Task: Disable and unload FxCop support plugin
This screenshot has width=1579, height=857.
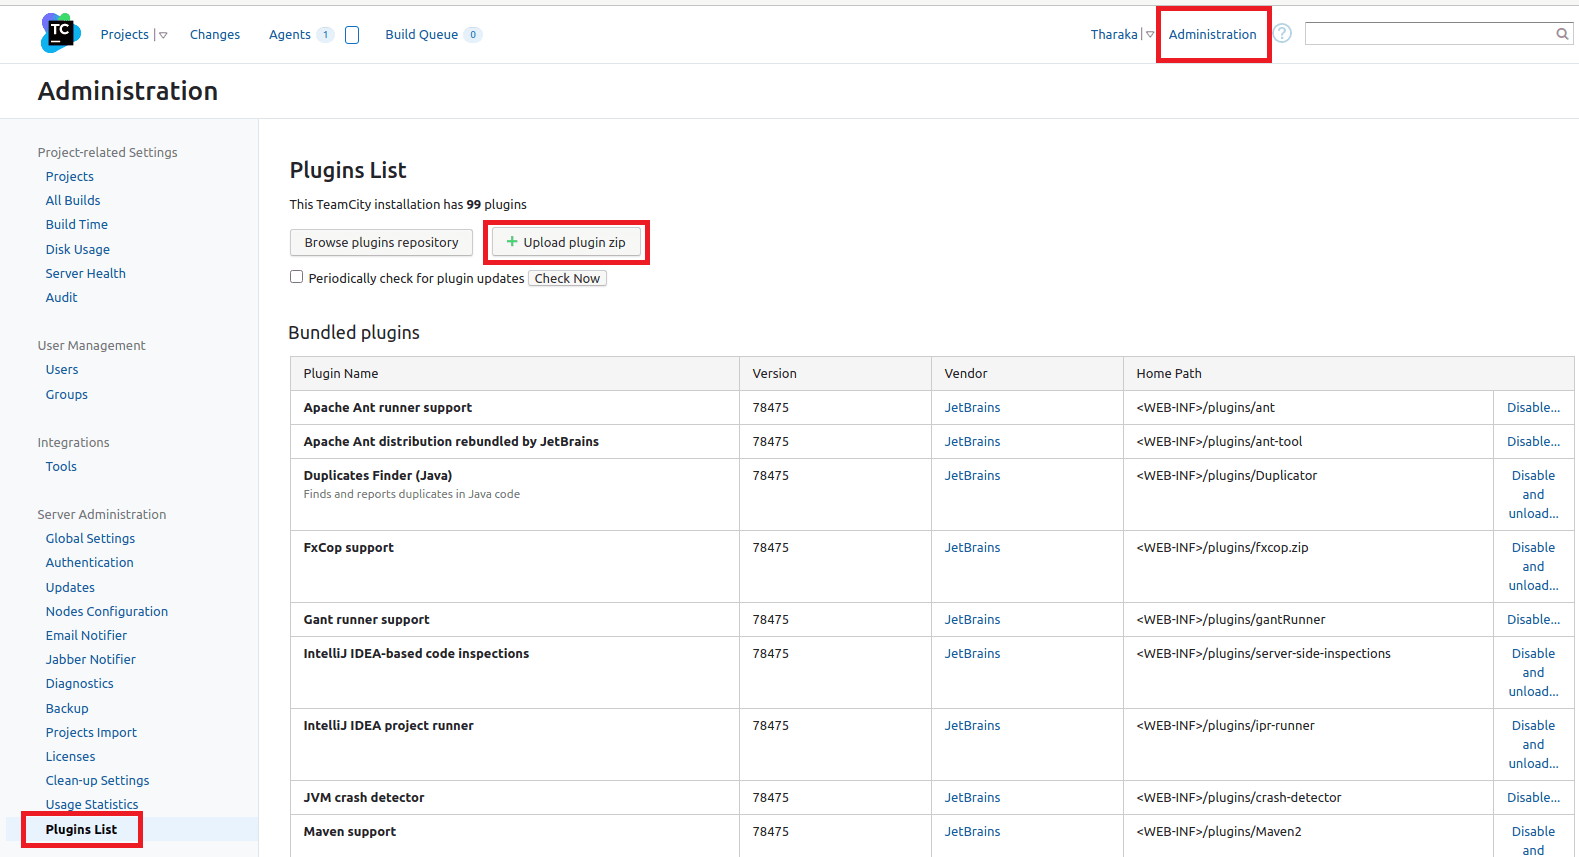Action: pos(1533,566)
